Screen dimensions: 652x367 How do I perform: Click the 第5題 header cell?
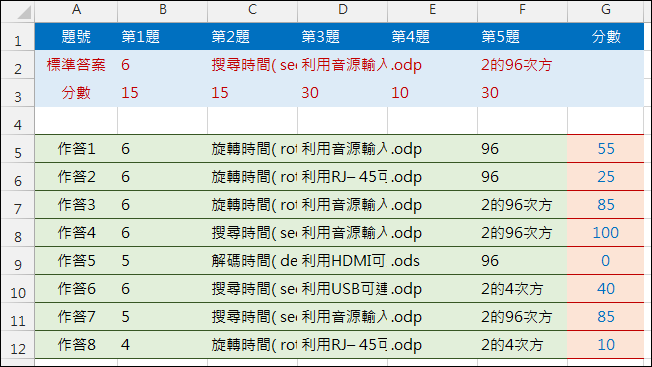[522, 37]
